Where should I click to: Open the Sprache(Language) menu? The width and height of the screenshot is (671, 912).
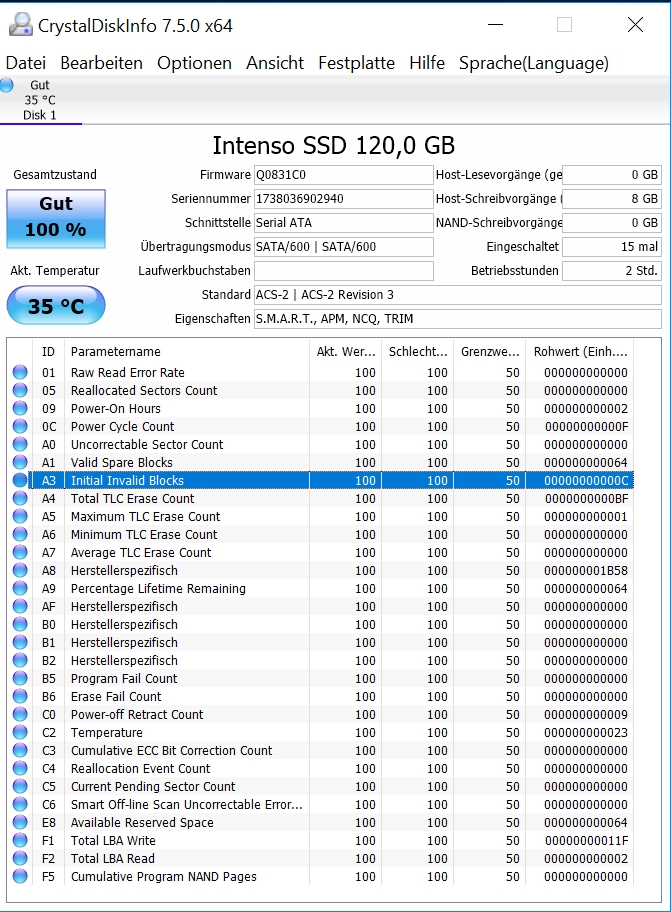534,63
